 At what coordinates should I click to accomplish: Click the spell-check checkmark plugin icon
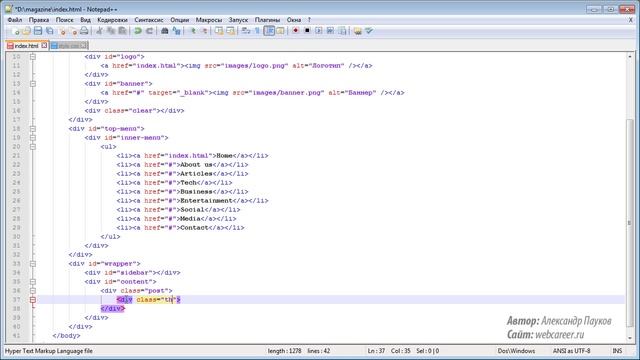tap(369, 31)
